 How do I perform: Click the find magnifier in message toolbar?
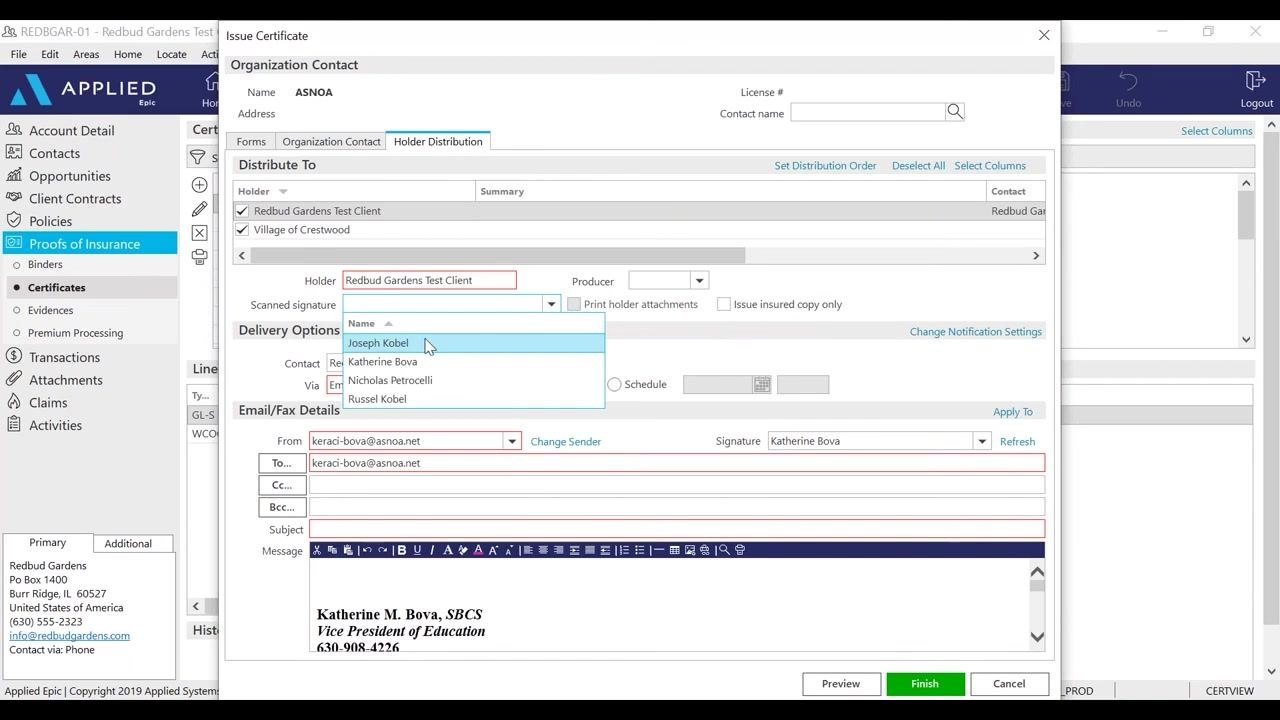coord(724,550)
